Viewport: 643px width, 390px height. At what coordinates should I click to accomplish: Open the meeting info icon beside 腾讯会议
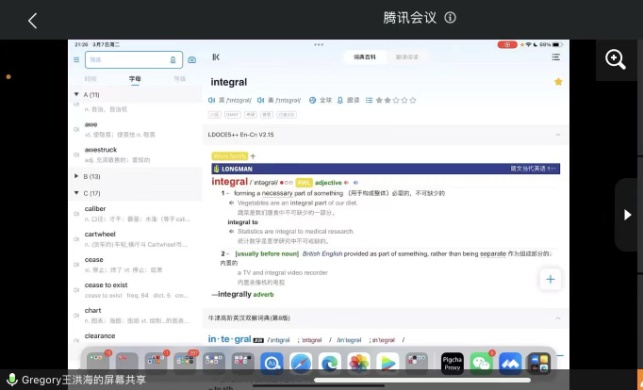450,18
